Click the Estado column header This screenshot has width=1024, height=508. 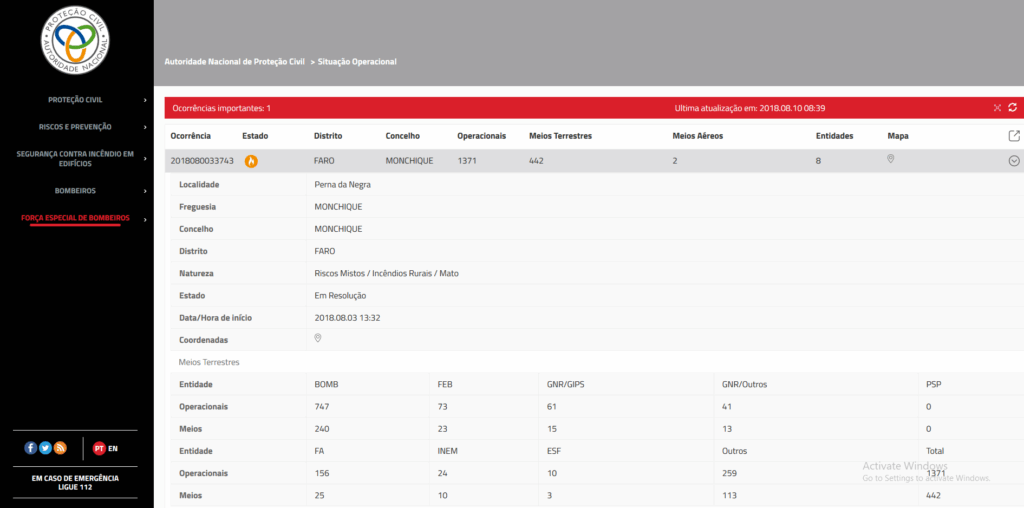click(255, 136)
